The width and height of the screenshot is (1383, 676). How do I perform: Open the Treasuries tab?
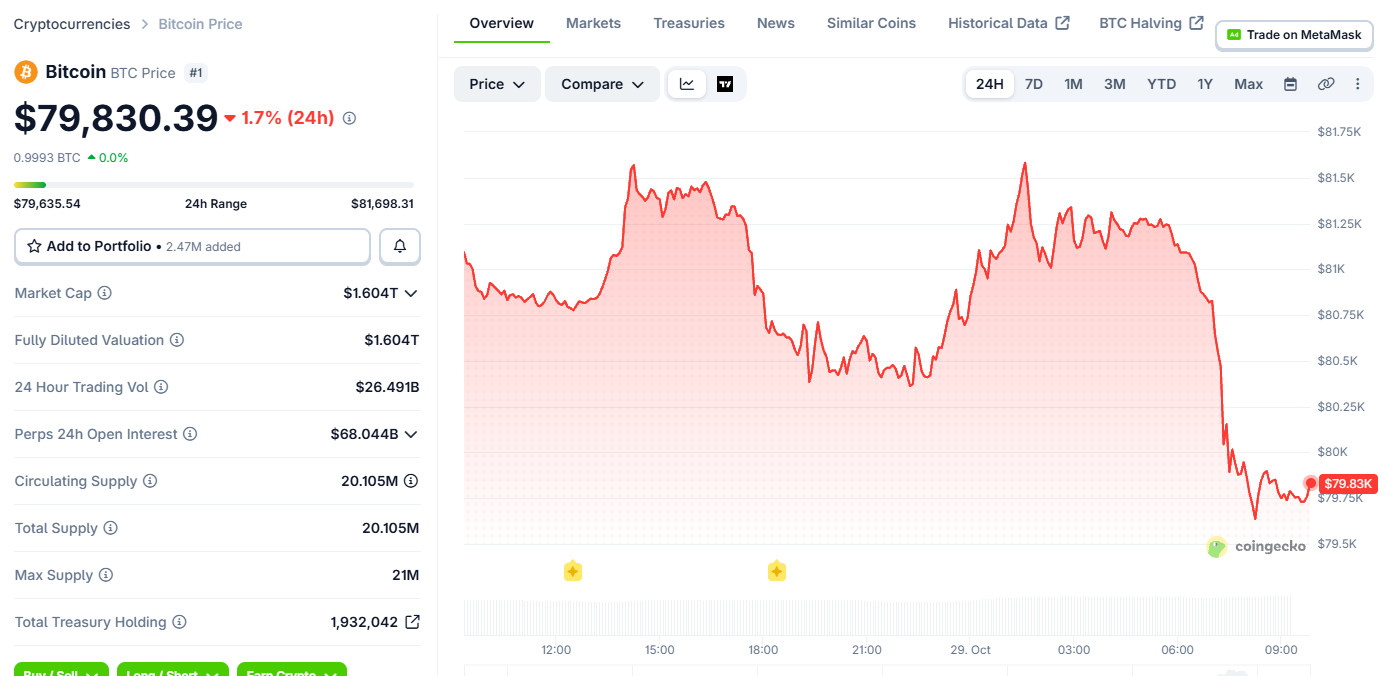pyautogui.click(x=689, y=23)
